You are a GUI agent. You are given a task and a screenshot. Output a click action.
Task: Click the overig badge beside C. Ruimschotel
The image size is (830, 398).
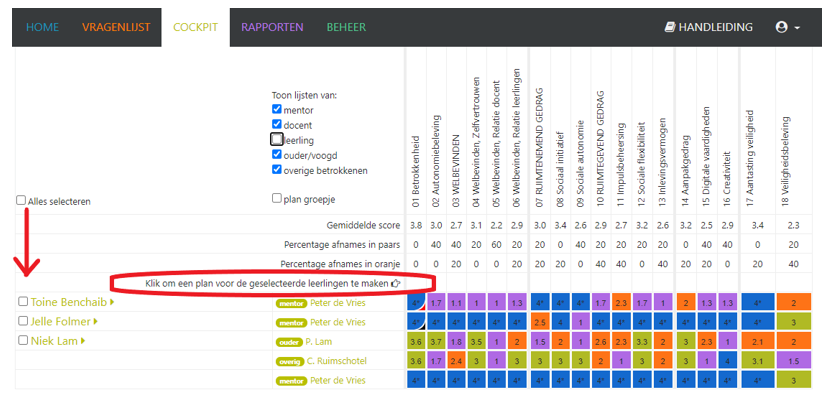click(x=290, y=362)
